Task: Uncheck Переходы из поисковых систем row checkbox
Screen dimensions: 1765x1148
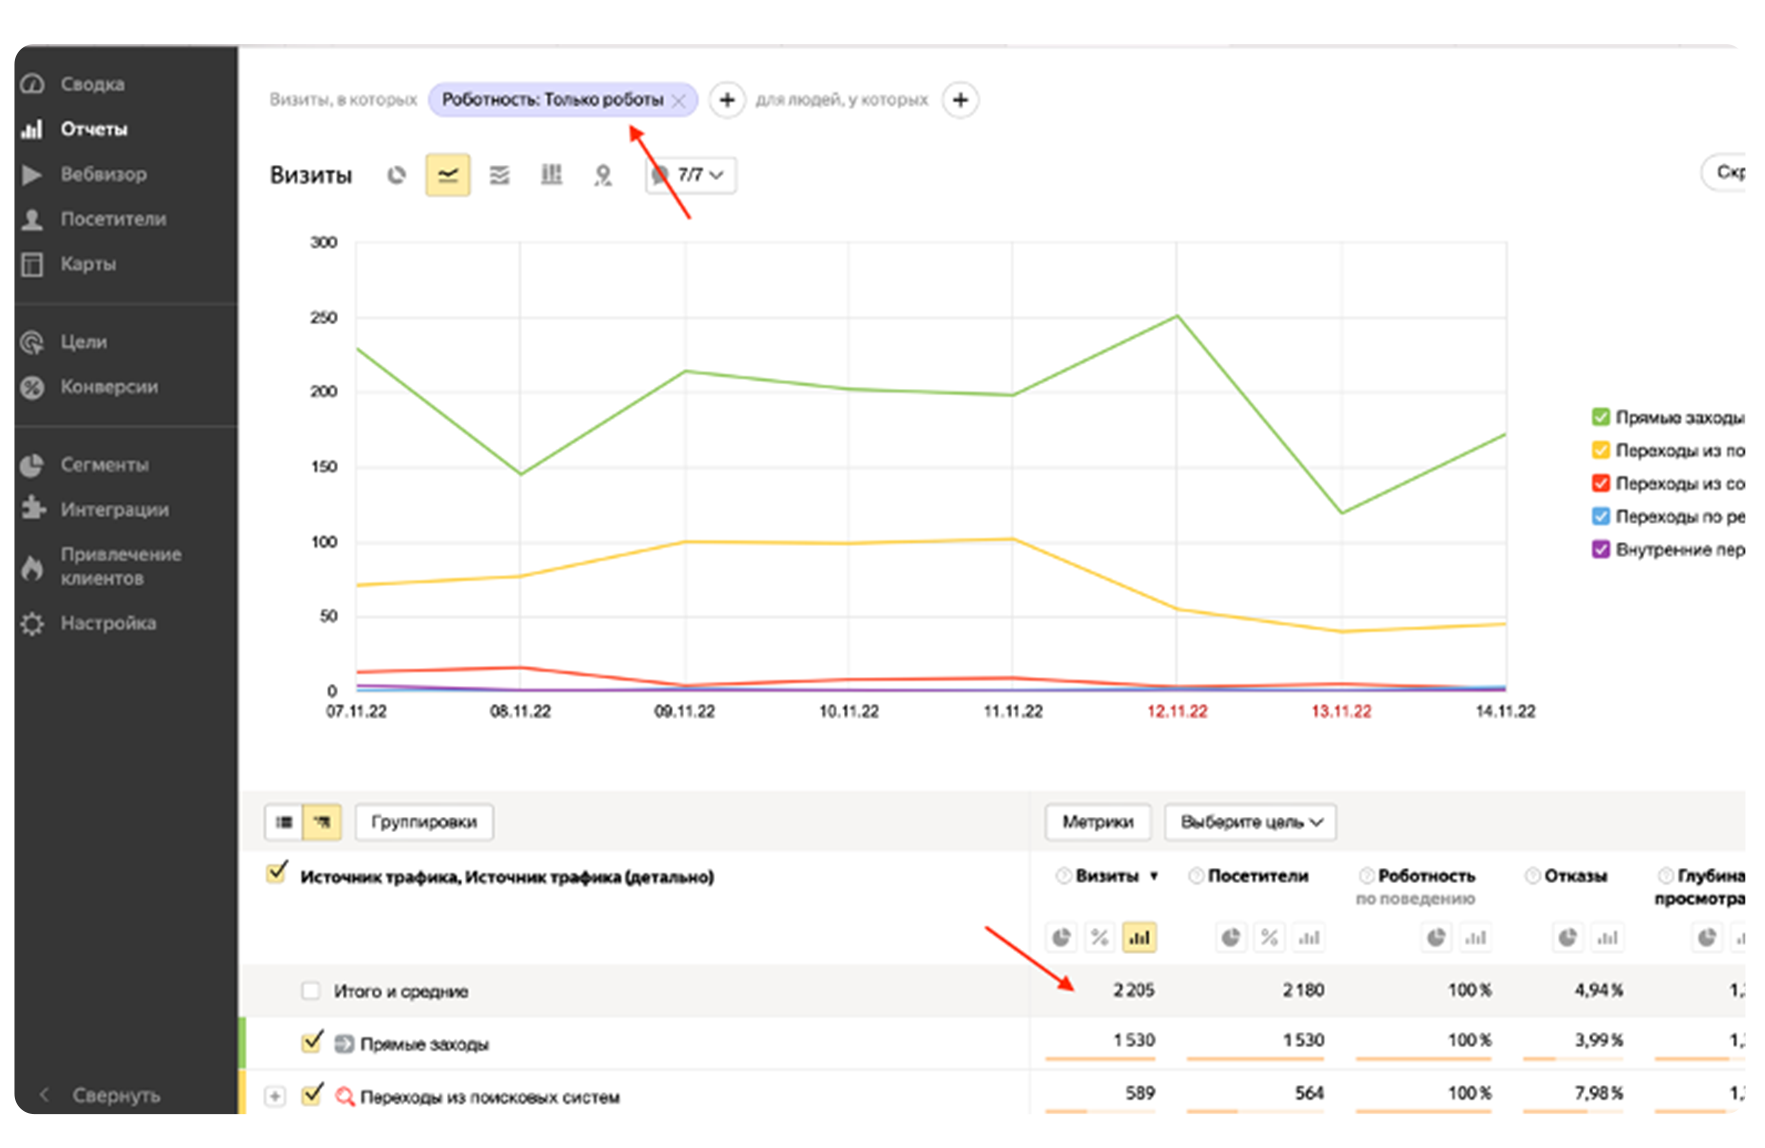Action: point(312,1094)
